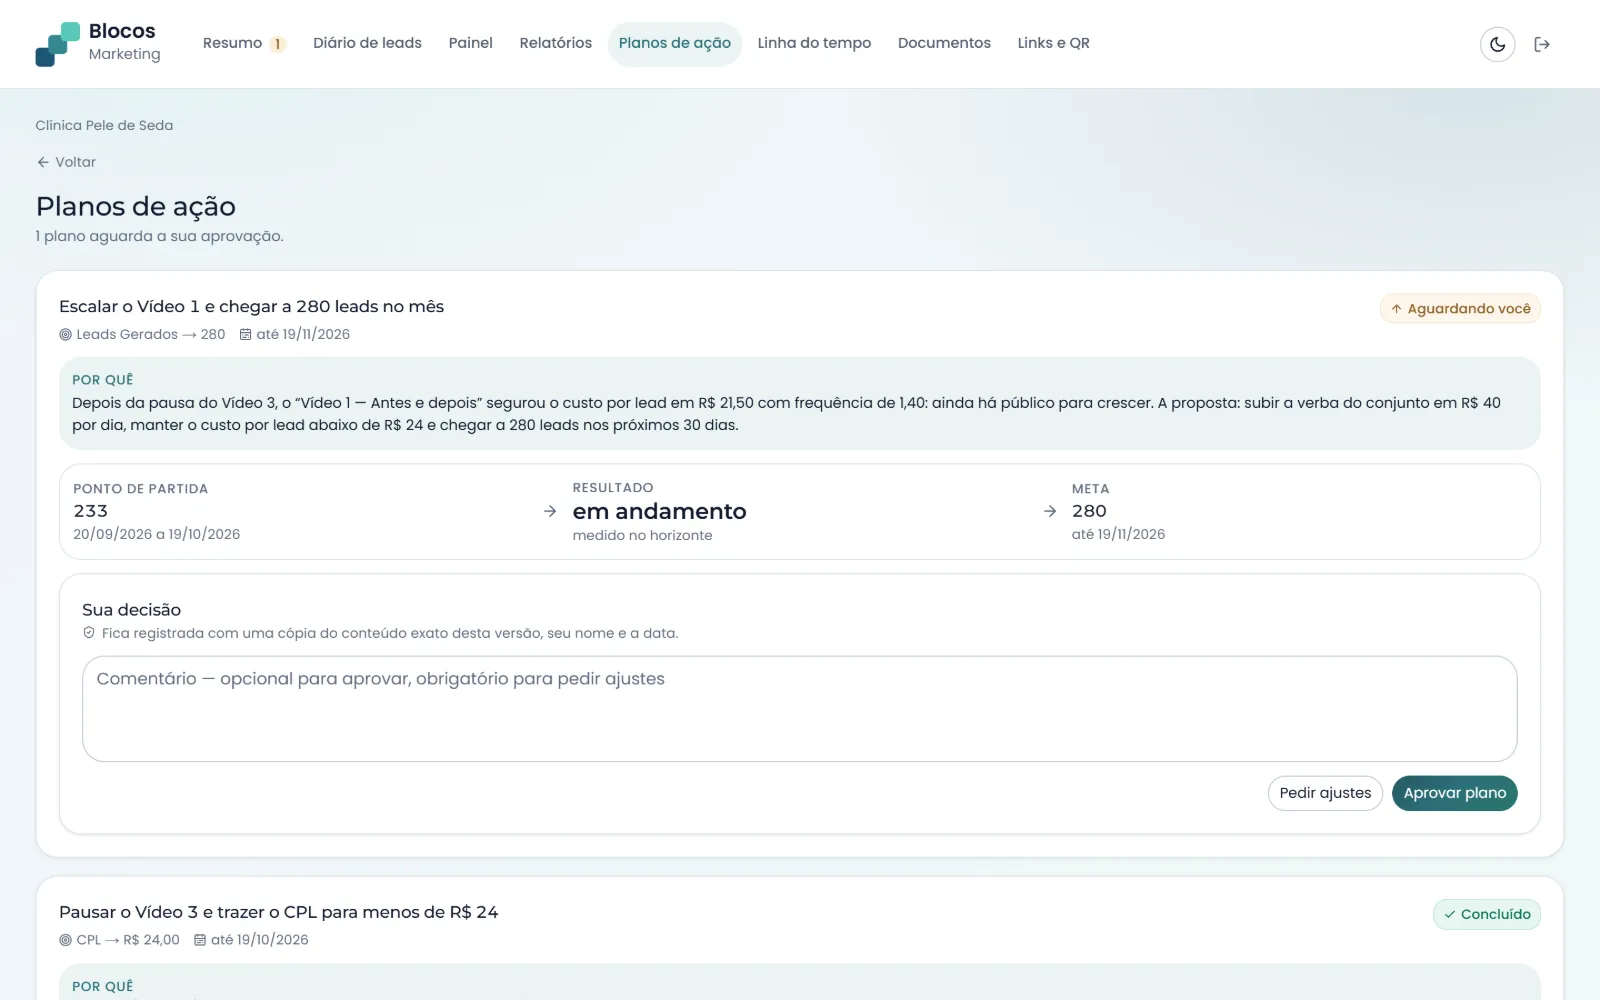Click the notification badge 1 on Resumo
1600x1000 pixels.
click(278, 44)
